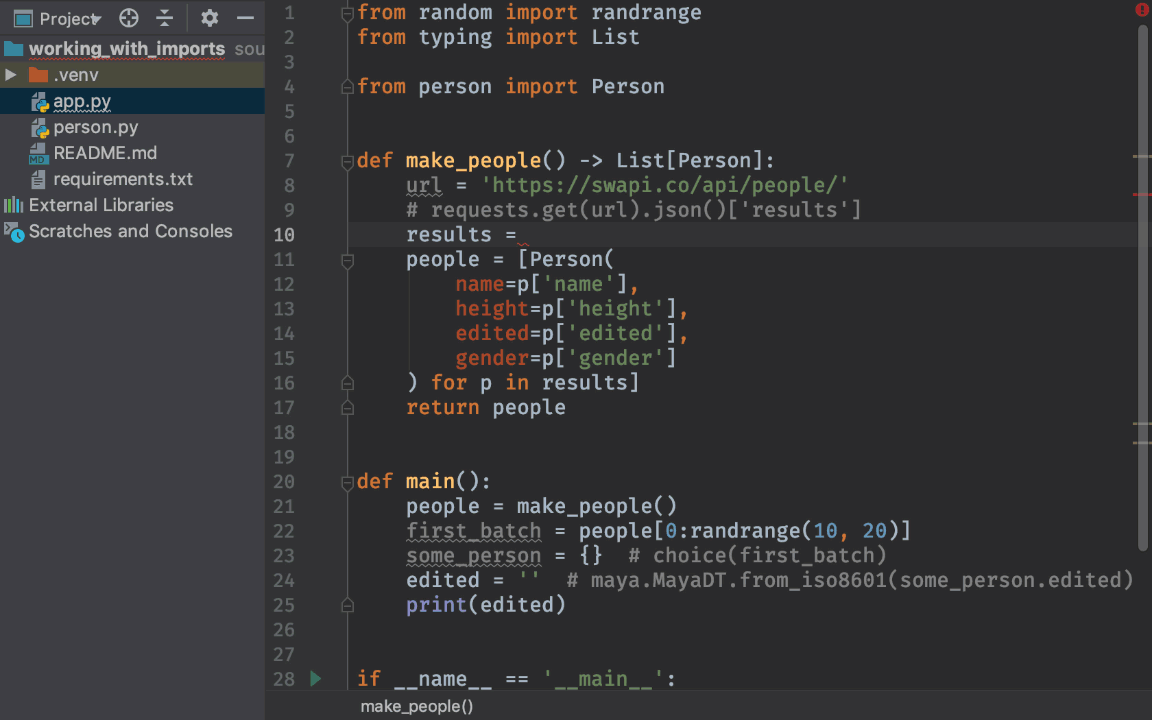Select Scratches and Consoles node
1152x720 pixels.
point(130,231)
